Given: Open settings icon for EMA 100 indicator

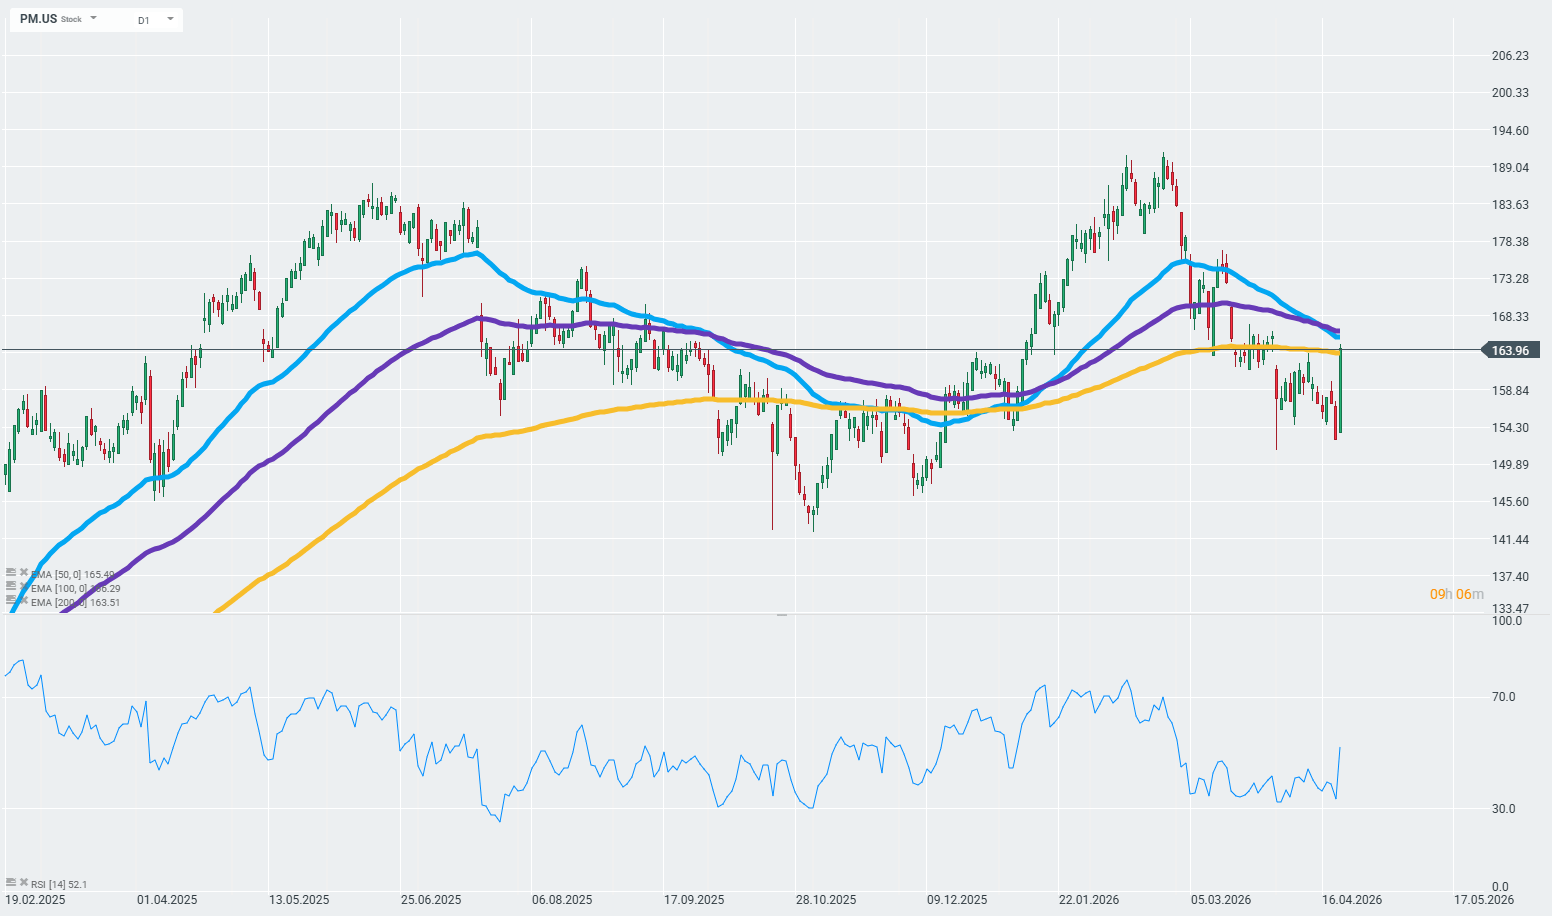Looking at the screenshot, I should [11, 586].
